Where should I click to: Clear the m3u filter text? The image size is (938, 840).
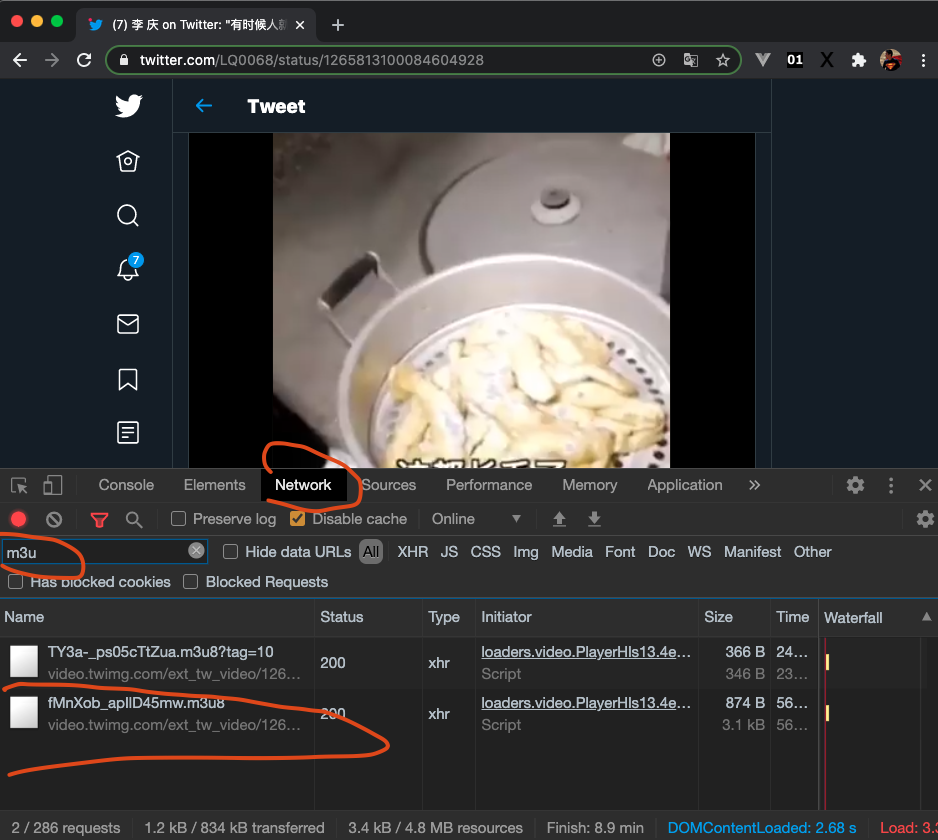[x=196, y=551]
